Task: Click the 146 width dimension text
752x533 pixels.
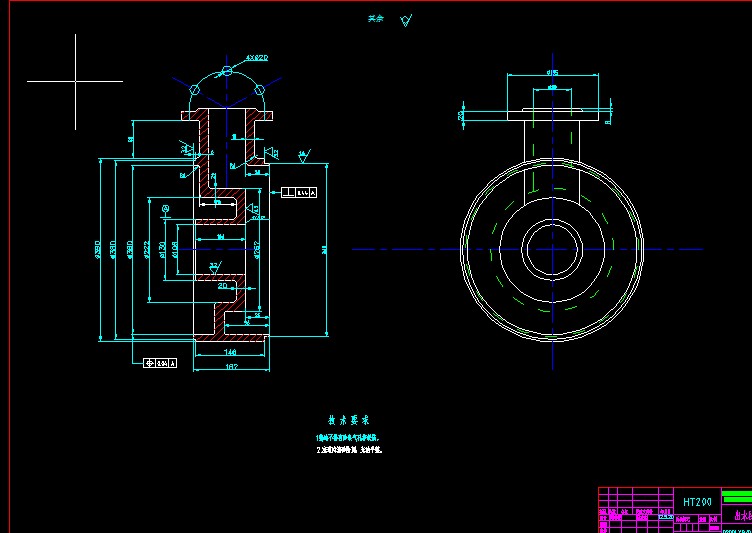Action: pyautogui.click(x=230, y=352)
